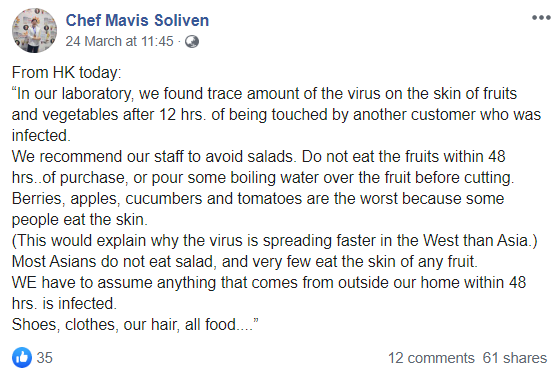Open the post options three-dot menu
557x377 pixels.
(541, 17)
